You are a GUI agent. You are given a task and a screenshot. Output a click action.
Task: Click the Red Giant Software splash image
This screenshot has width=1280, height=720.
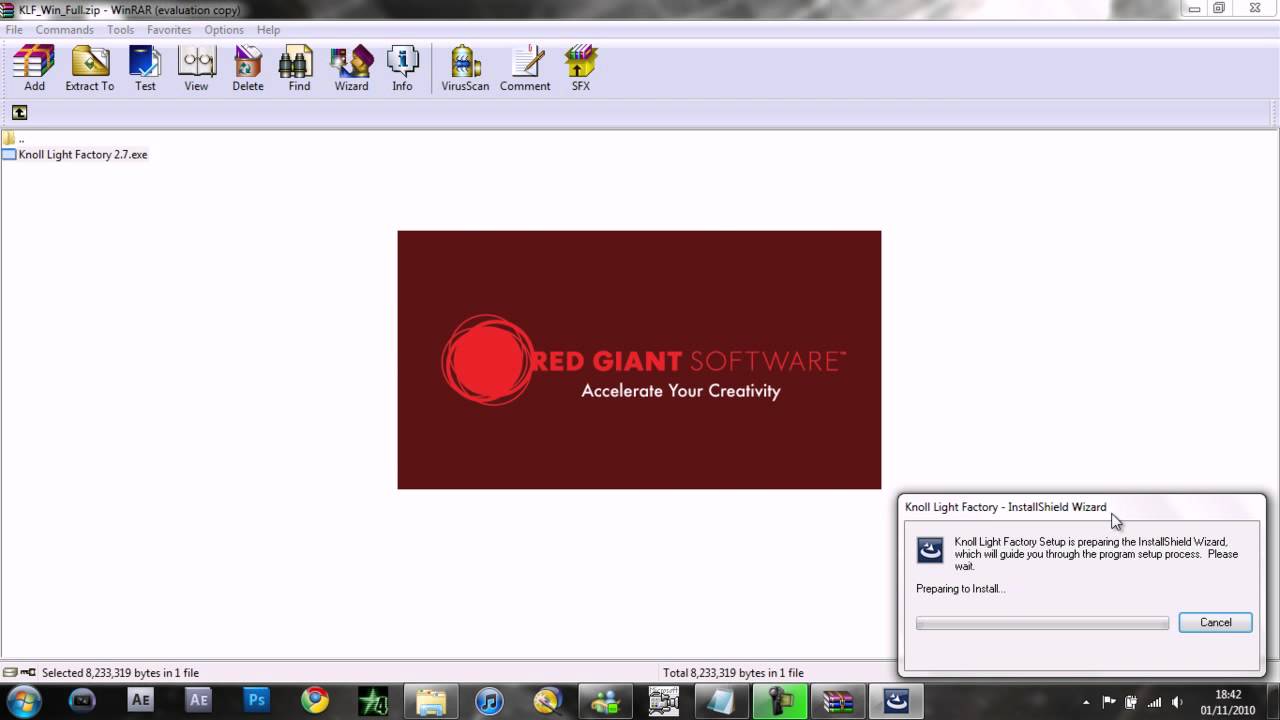(639, 360)
